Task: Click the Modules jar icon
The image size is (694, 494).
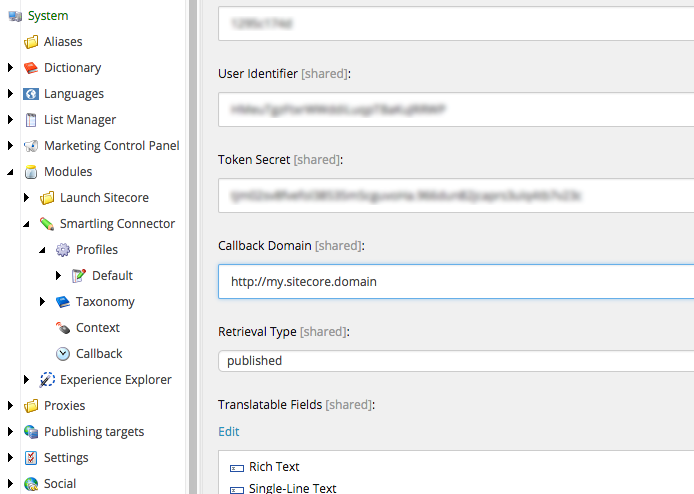Action: click(31, 172)
